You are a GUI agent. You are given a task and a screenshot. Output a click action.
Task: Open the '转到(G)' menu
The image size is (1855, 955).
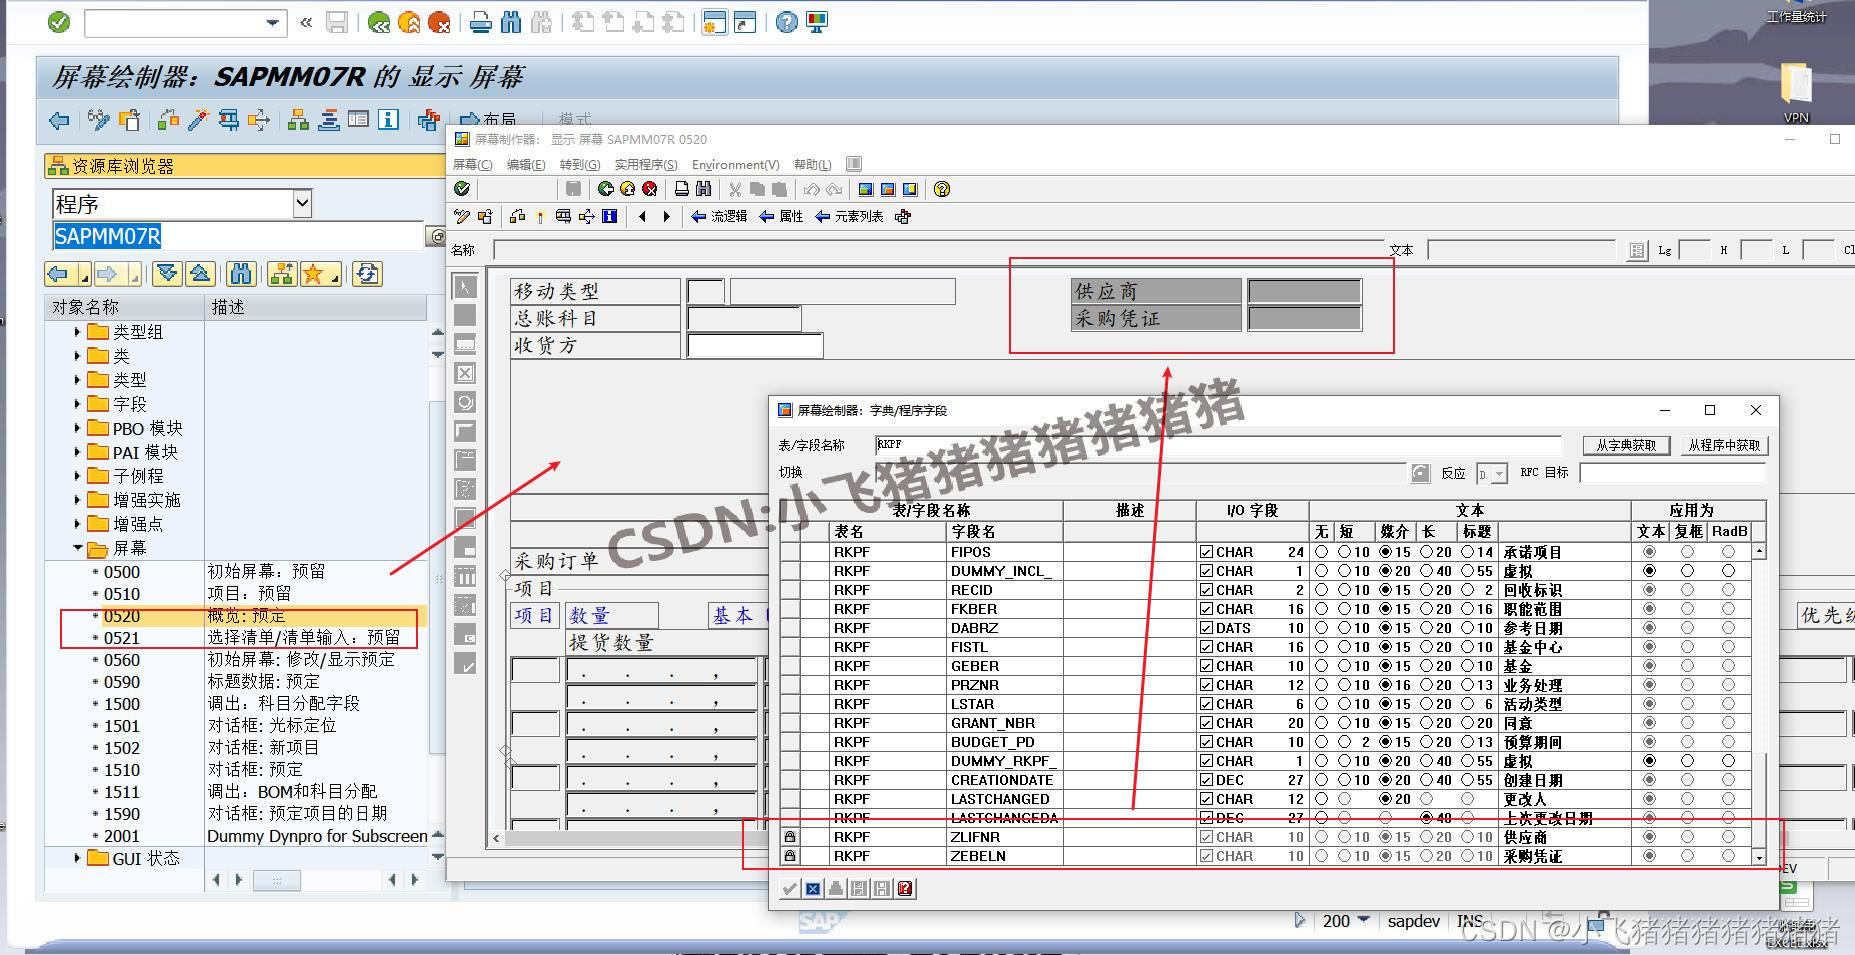580,164
